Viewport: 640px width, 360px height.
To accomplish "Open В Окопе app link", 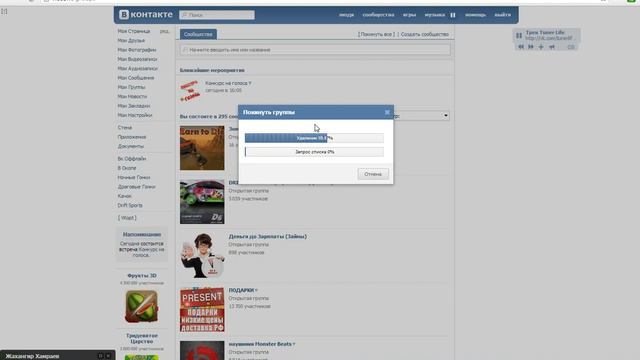I will tap(127, 168).
